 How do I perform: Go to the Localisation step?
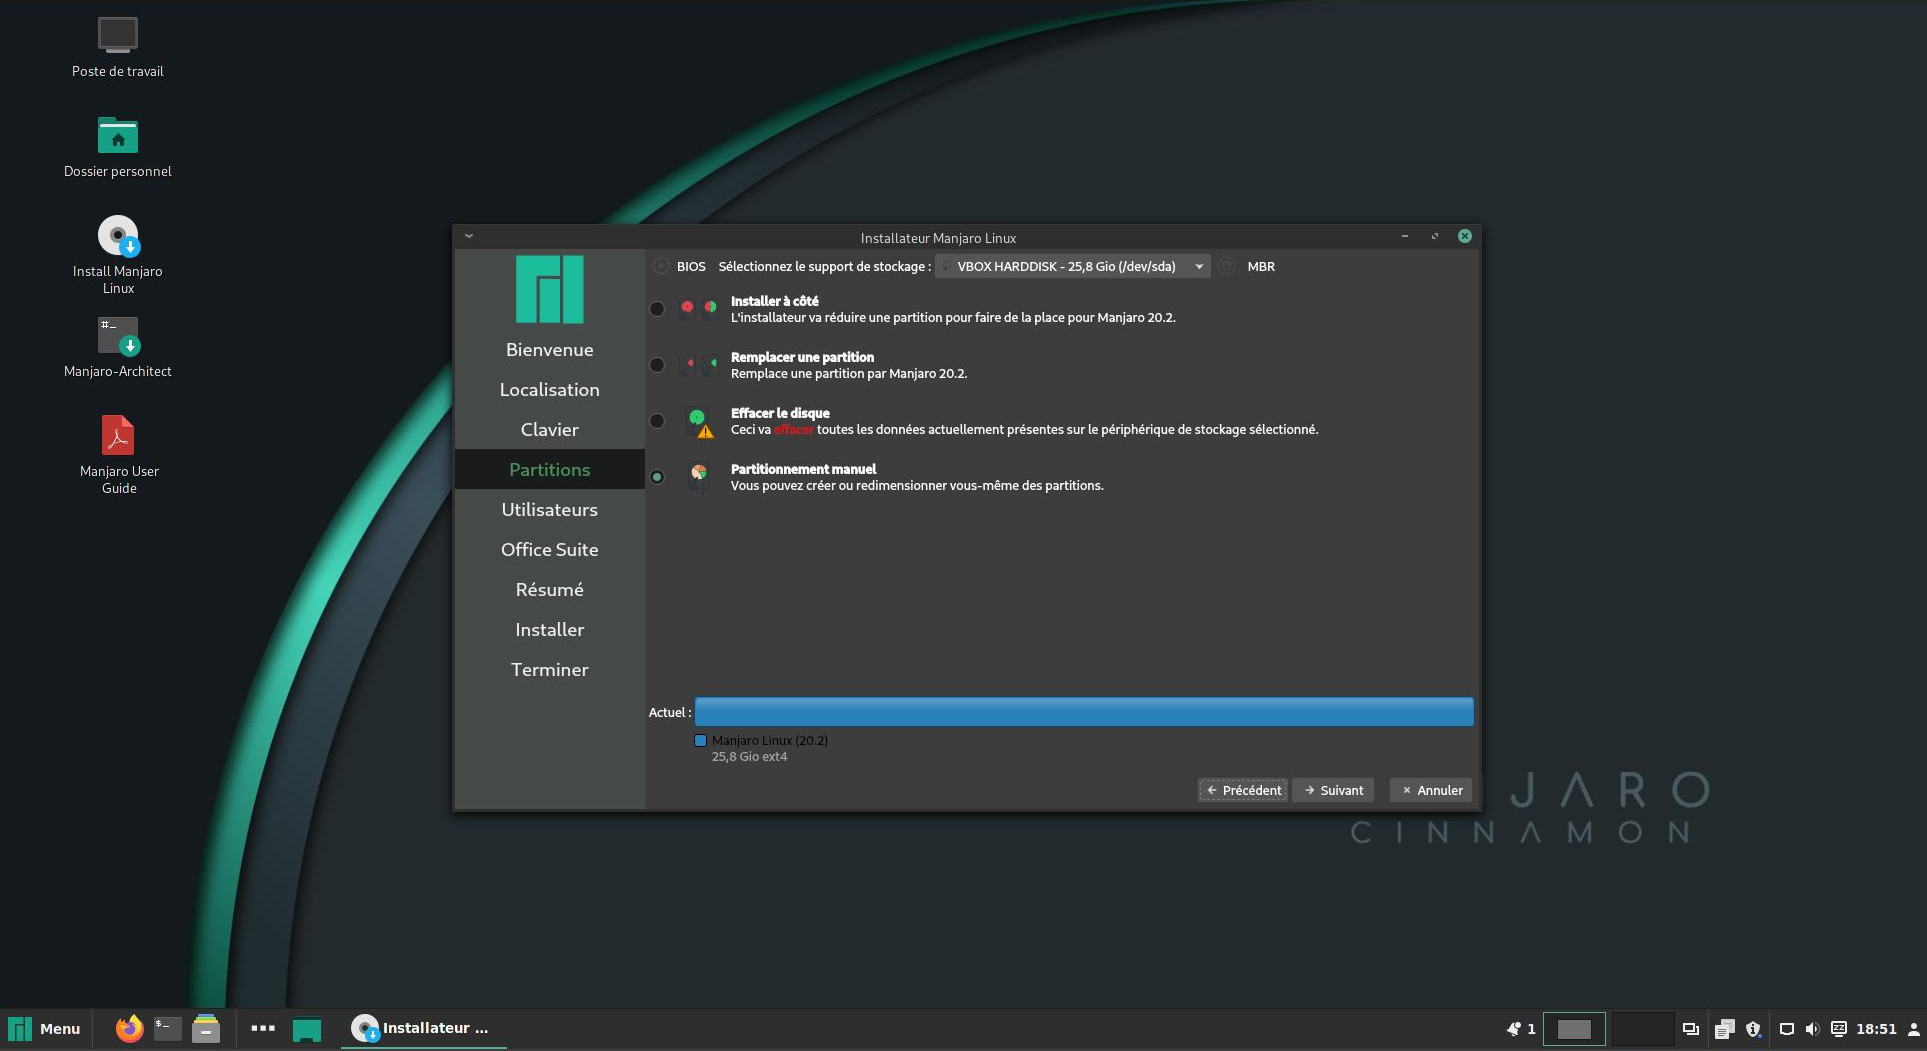pyautogui.click(x=550, y=390)
